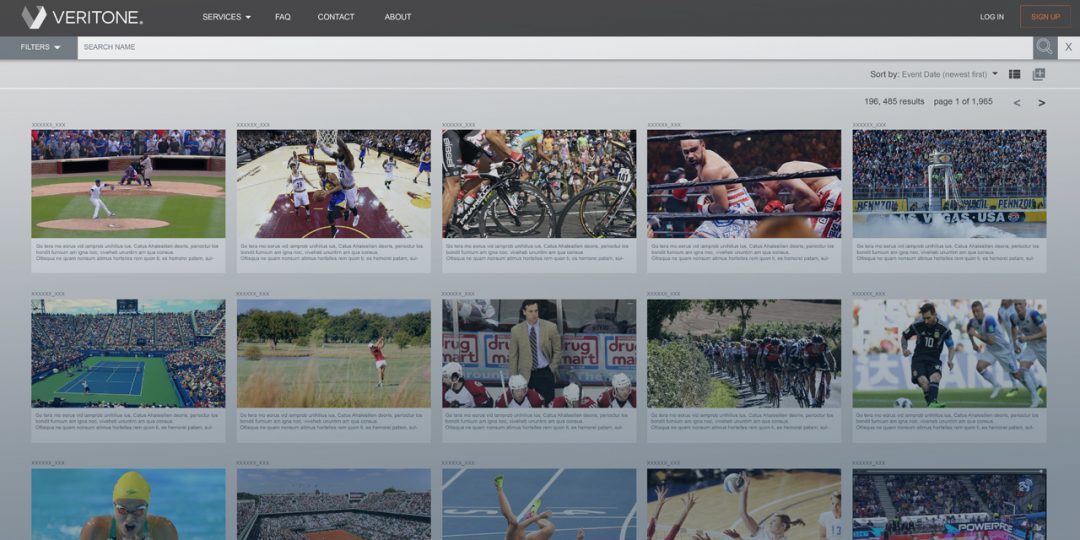
Task: Open the cycling peloton thumbnail
Action: coord(744,353)
